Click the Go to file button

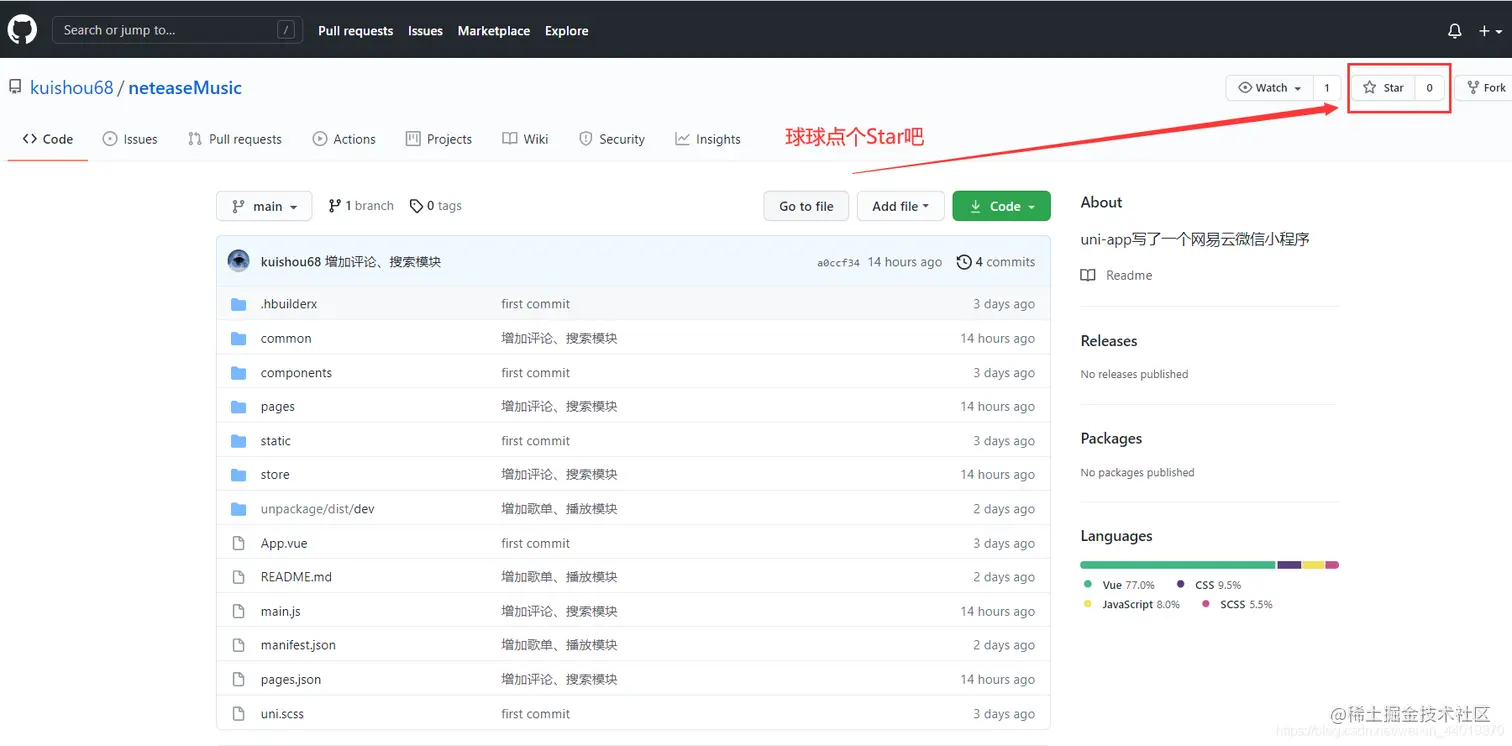coord(806,206)
